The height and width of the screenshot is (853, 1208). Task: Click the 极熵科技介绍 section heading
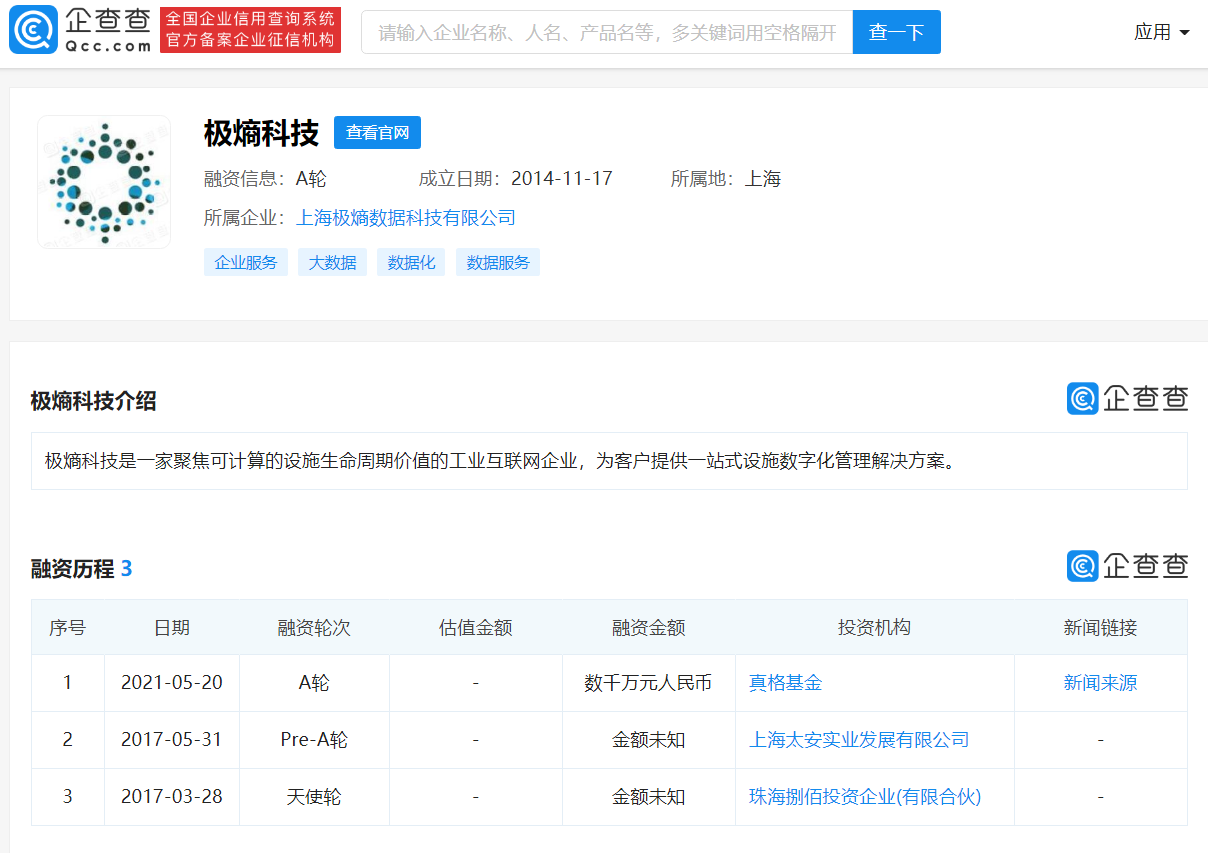click(94, 401)
